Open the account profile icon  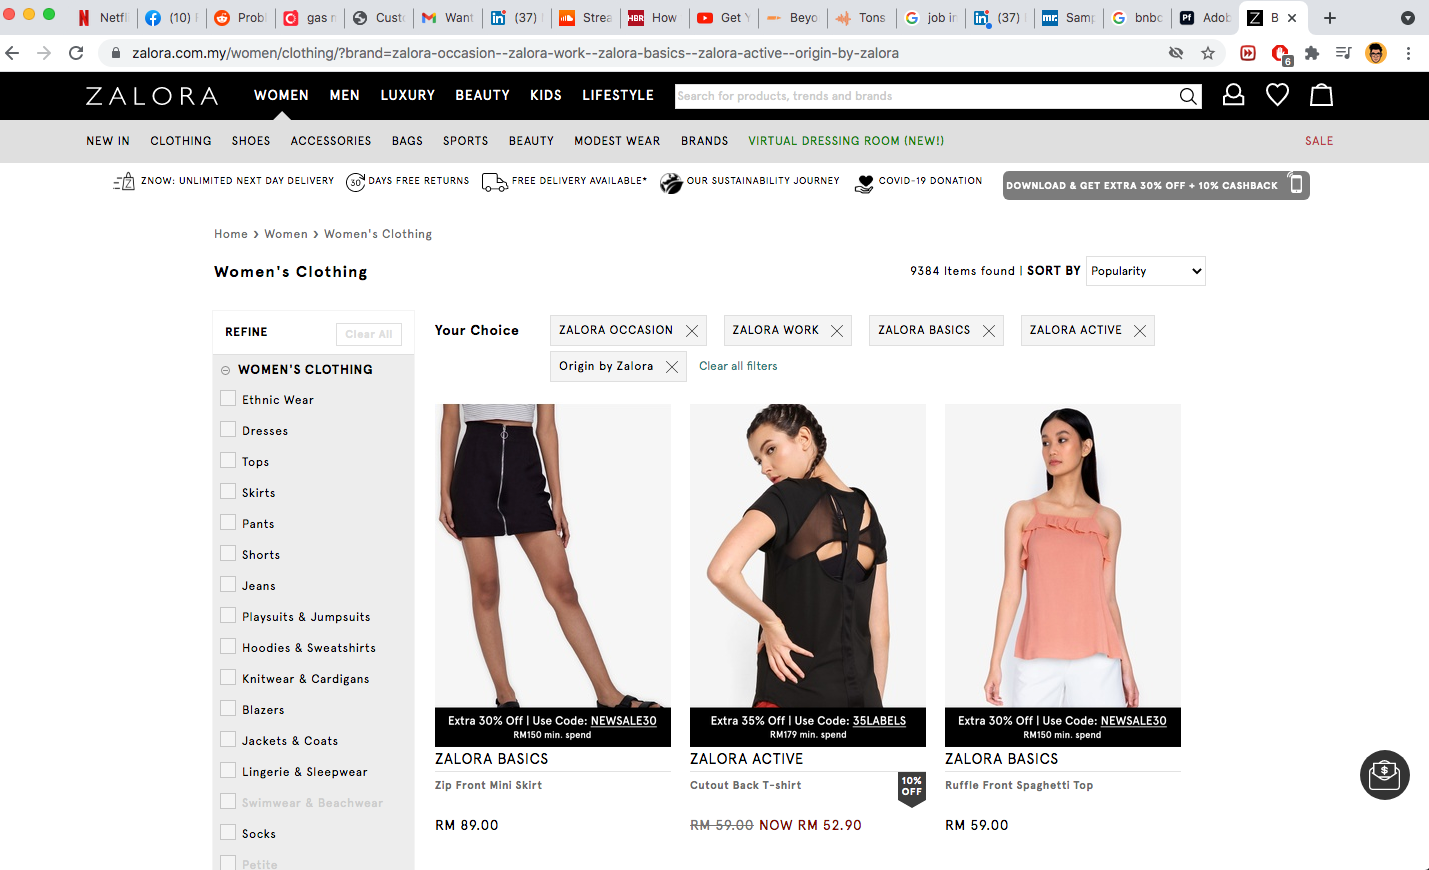point(1233,95)
